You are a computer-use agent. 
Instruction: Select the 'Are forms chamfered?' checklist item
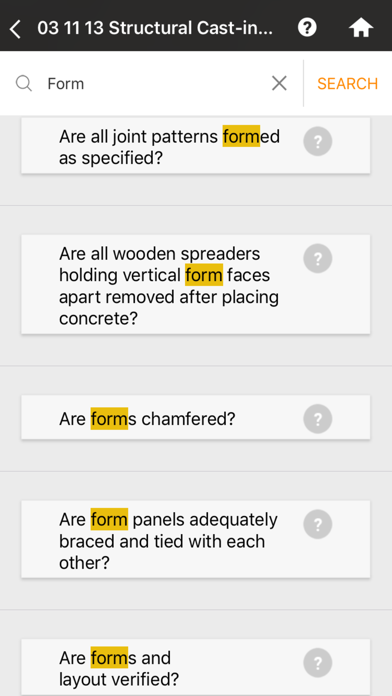pyautogui.click(x=196, y=417)
